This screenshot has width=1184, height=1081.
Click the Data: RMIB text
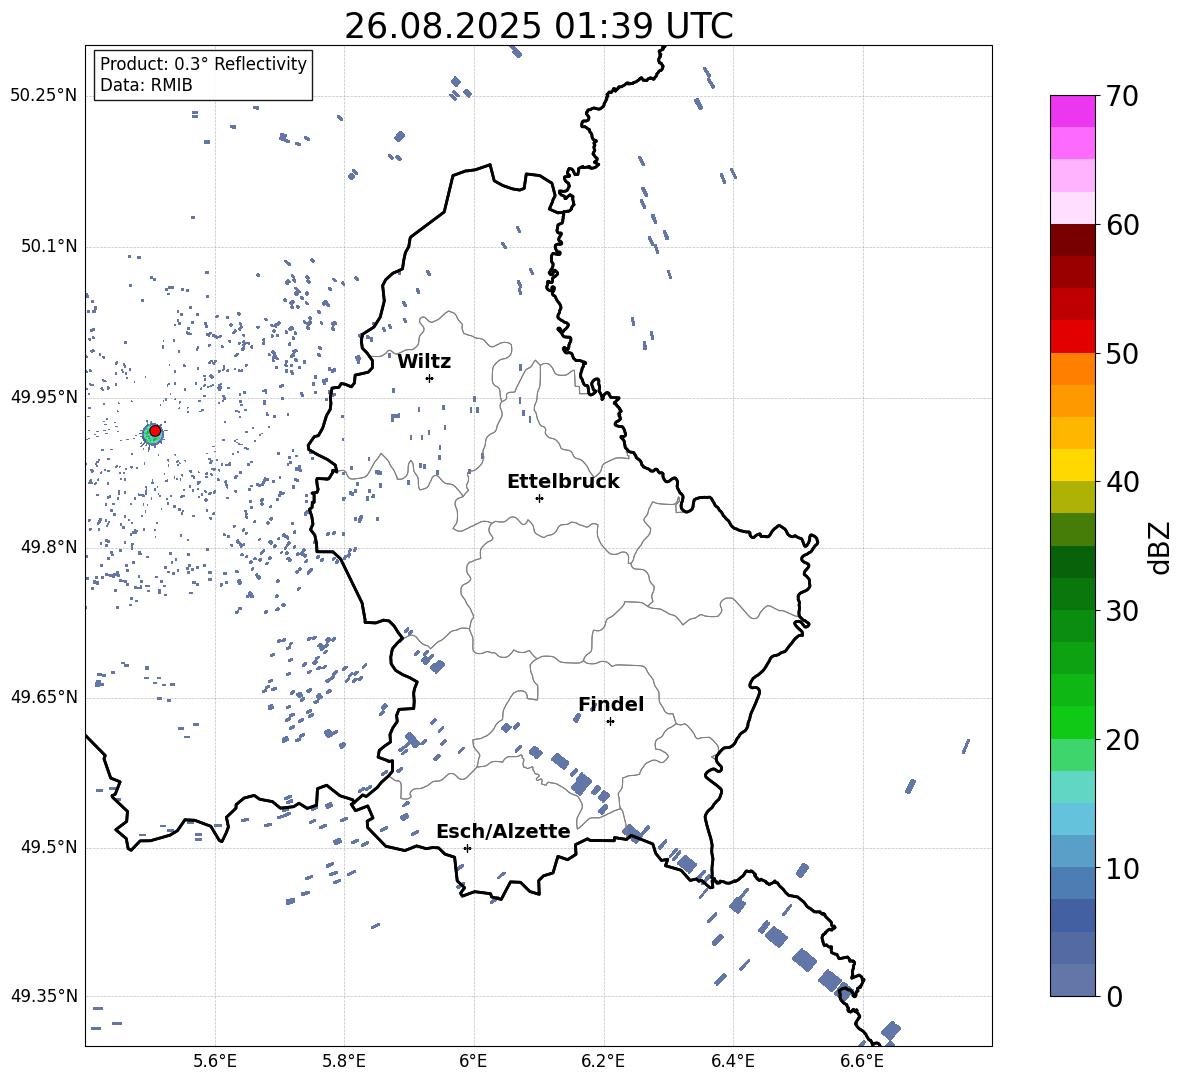tap(146, 85)
